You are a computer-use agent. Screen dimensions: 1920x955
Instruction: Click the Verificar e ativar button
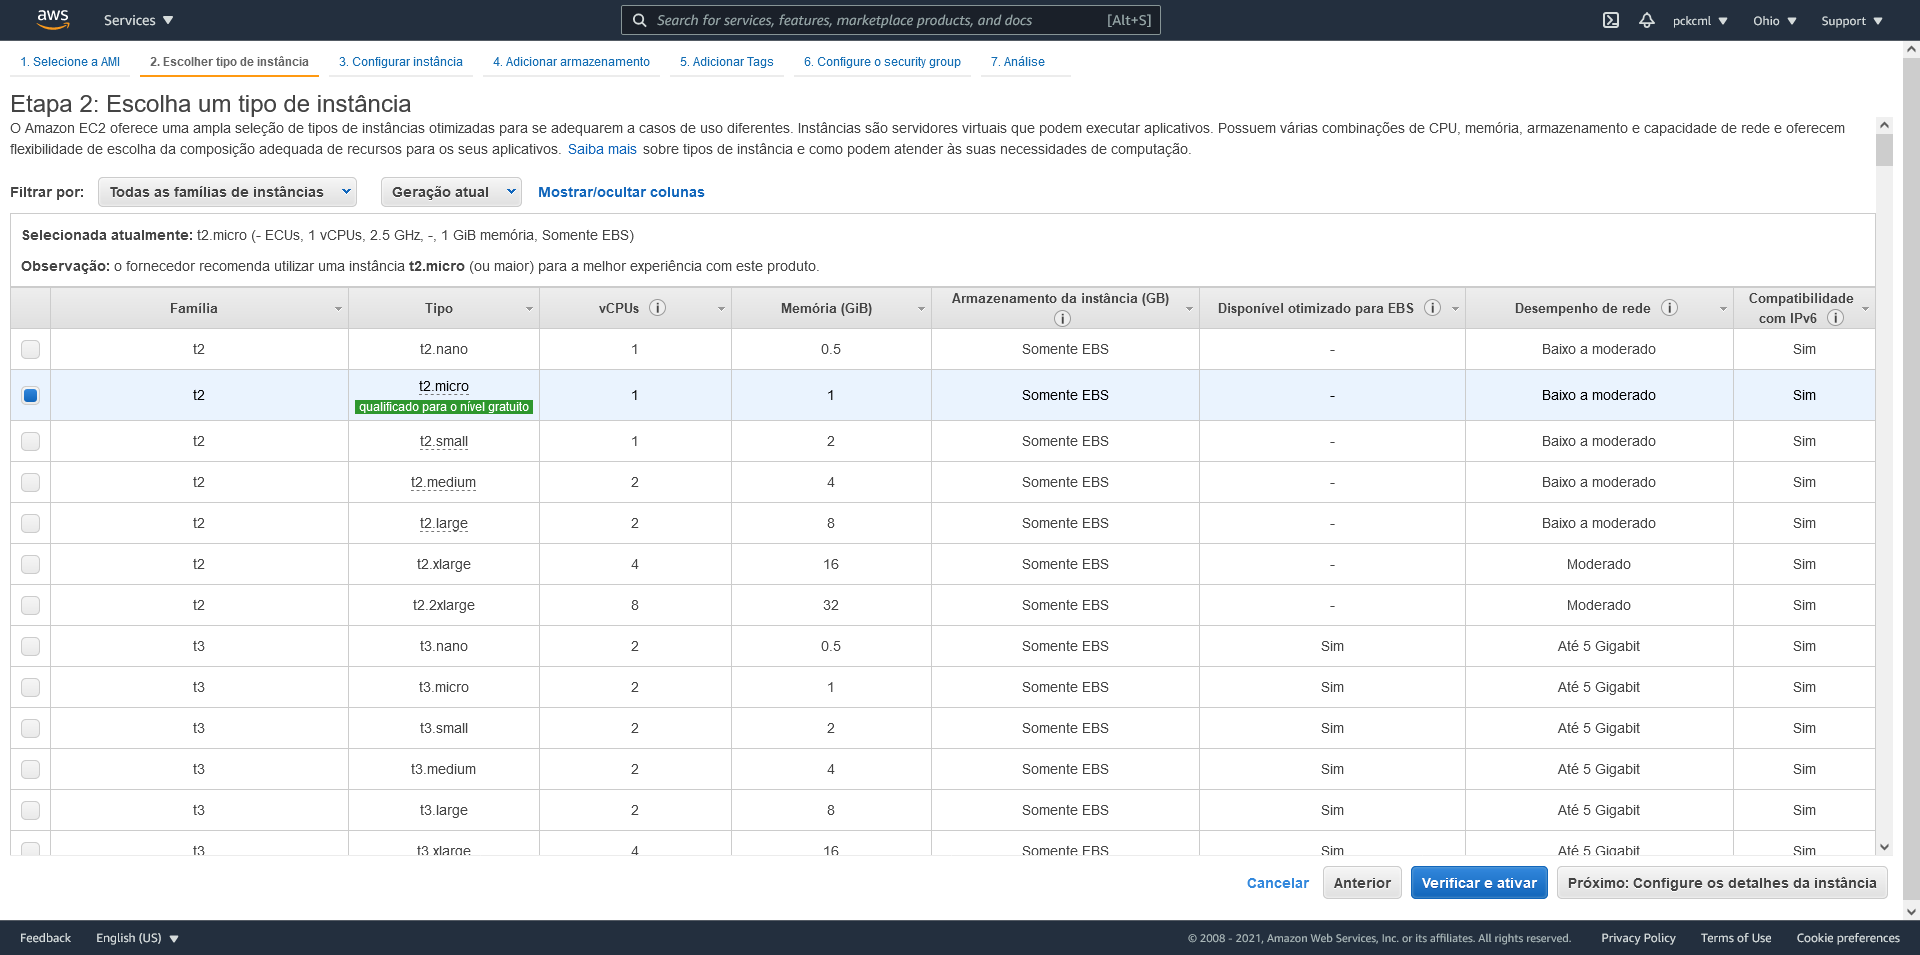1479,883
